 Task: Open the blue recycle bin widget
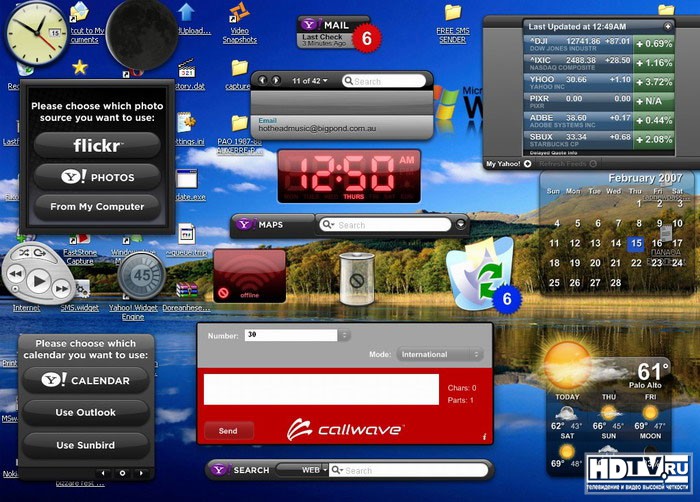click(x=480, y=273)
